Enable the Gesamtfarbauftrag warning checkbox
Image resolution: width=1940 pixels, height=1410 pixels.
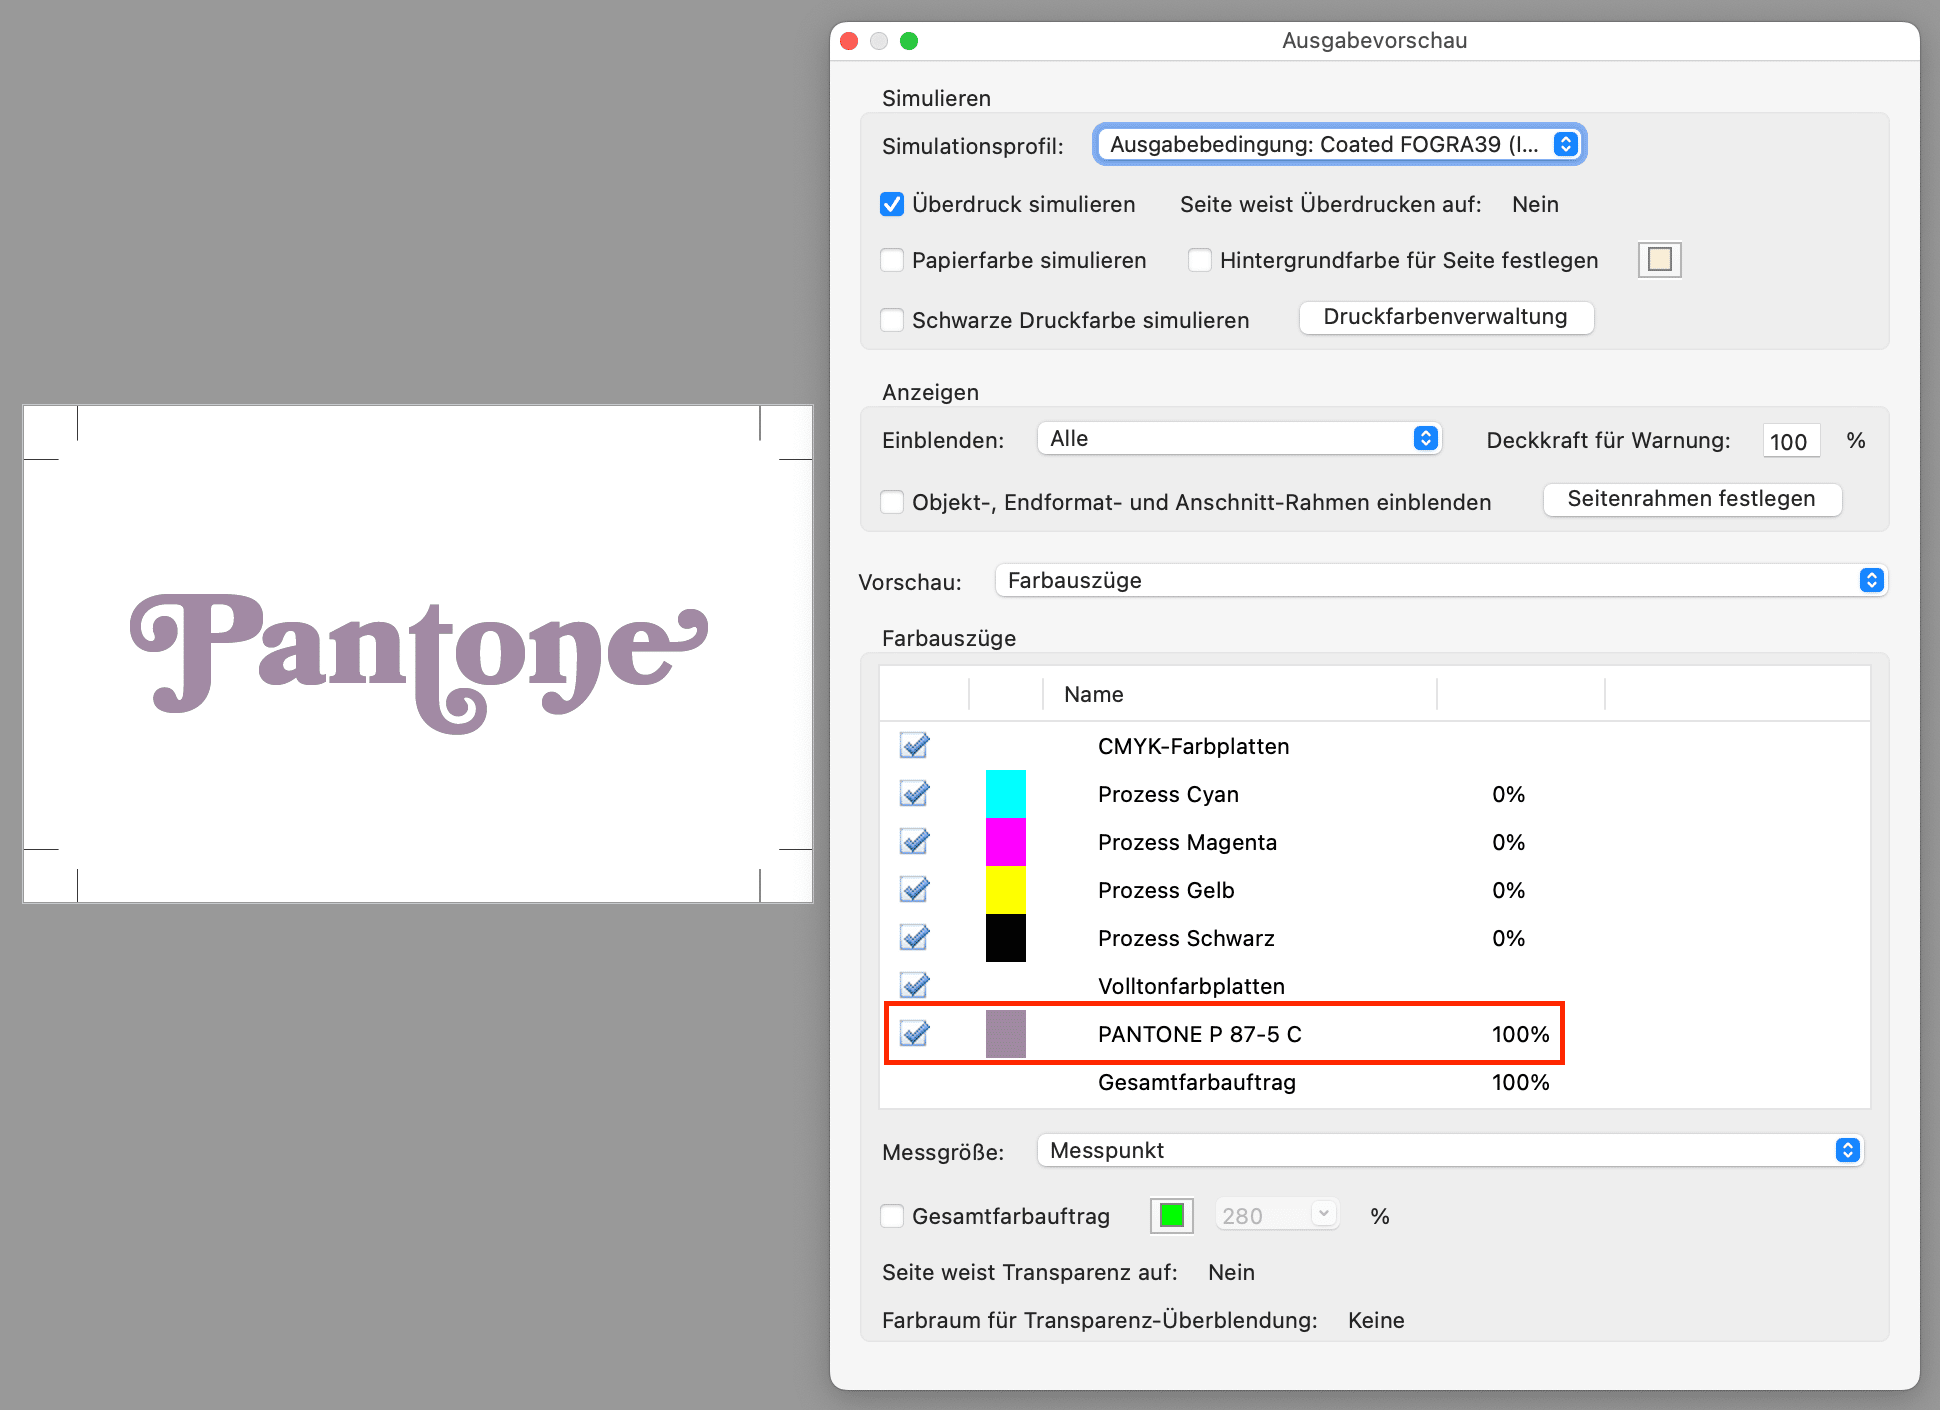[x=892, y=1216]
